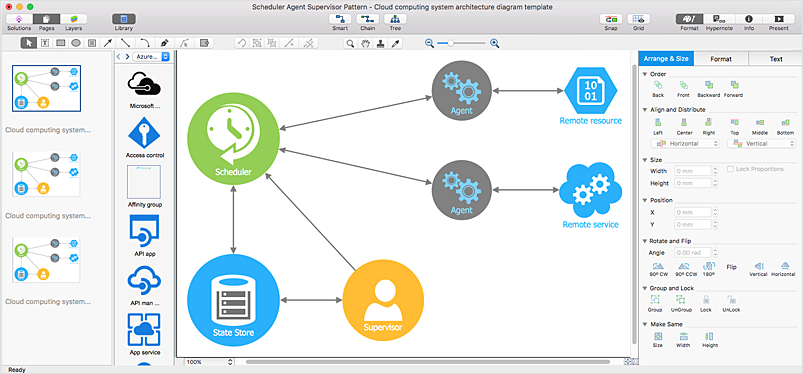The image size is (803, 374).
Task: Switch to Arrange & Size tab
Action: (x=666, y=59)
